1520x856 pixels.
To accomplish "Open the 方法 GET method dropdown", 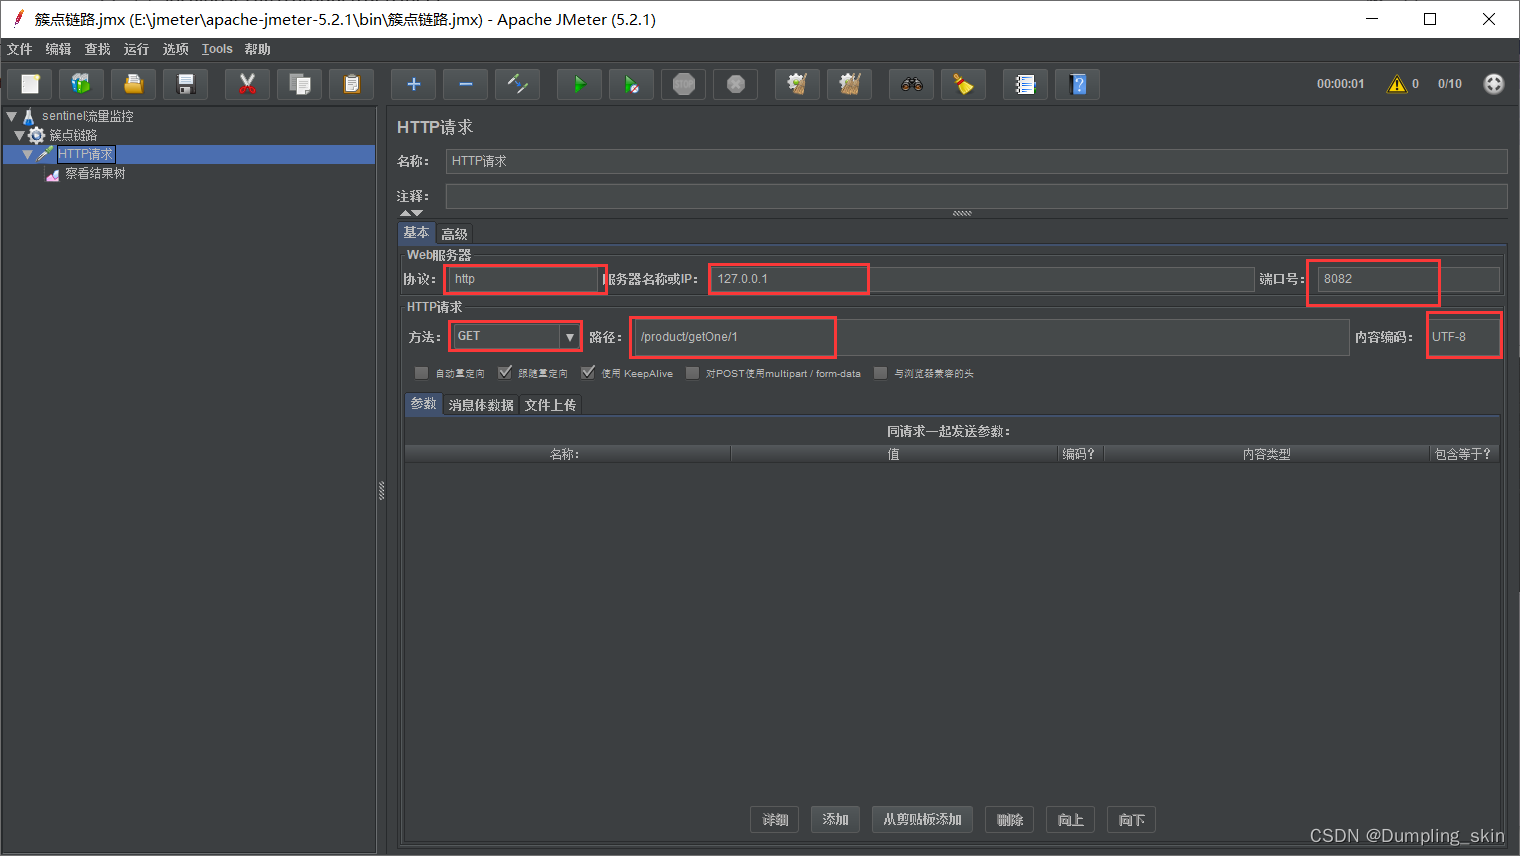I will point(569,337).
